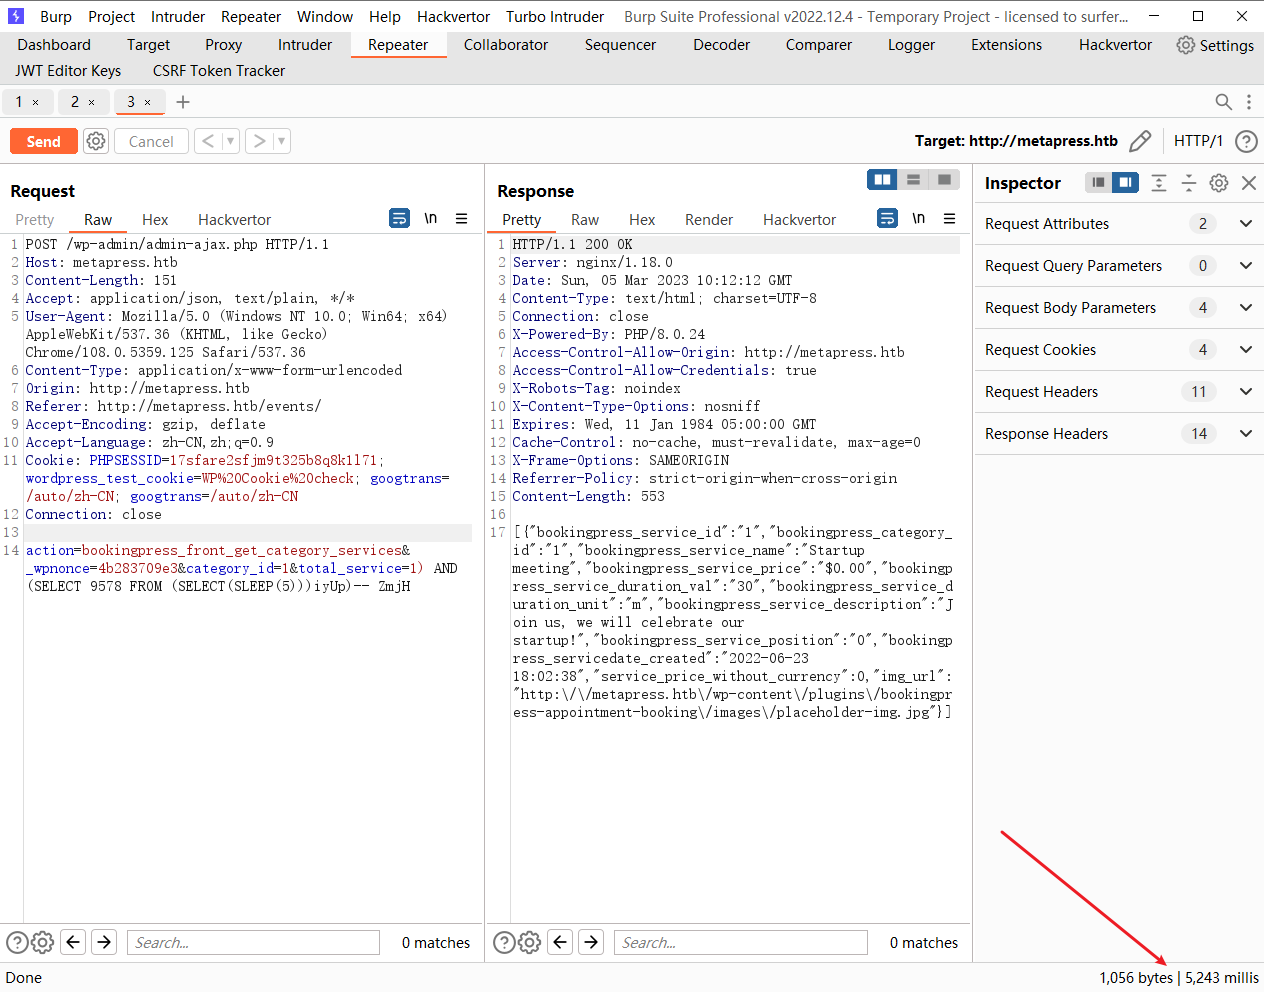The image size is (1264, 992).
Task: Close Repeater tab 1
Action: 36,102
